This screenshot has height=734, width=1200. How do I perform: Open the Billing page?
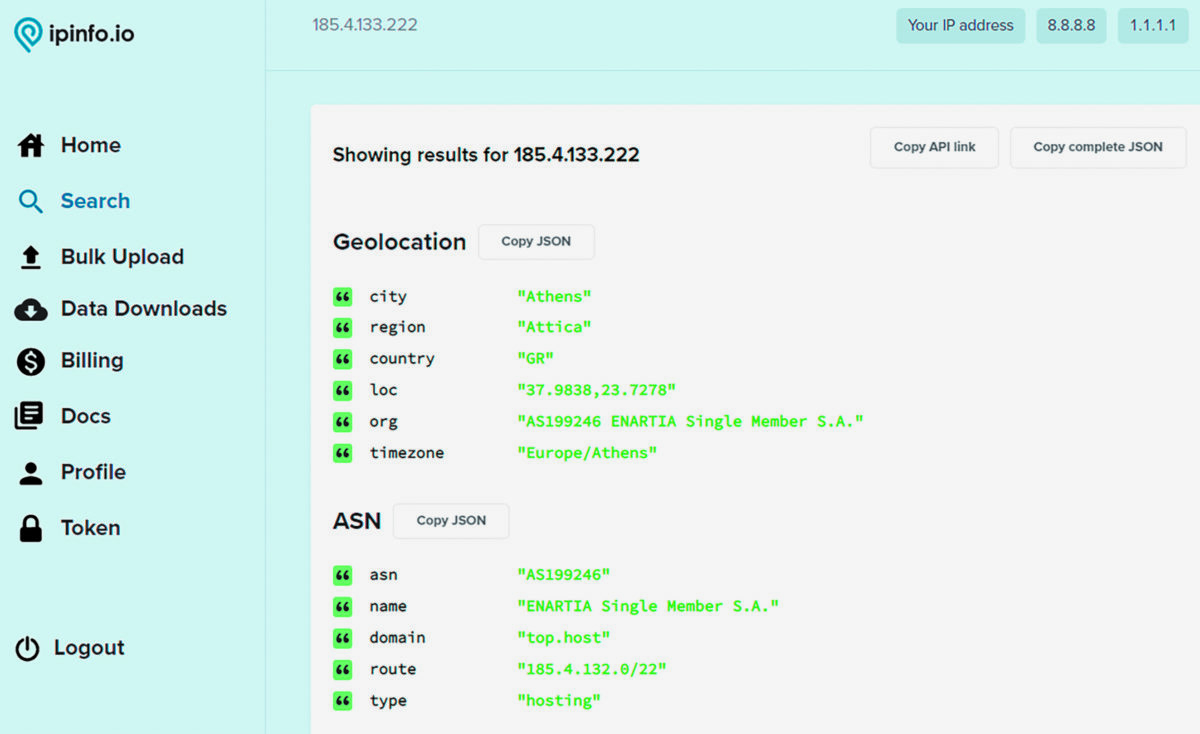pyautogui.click(x=92, y=361)
